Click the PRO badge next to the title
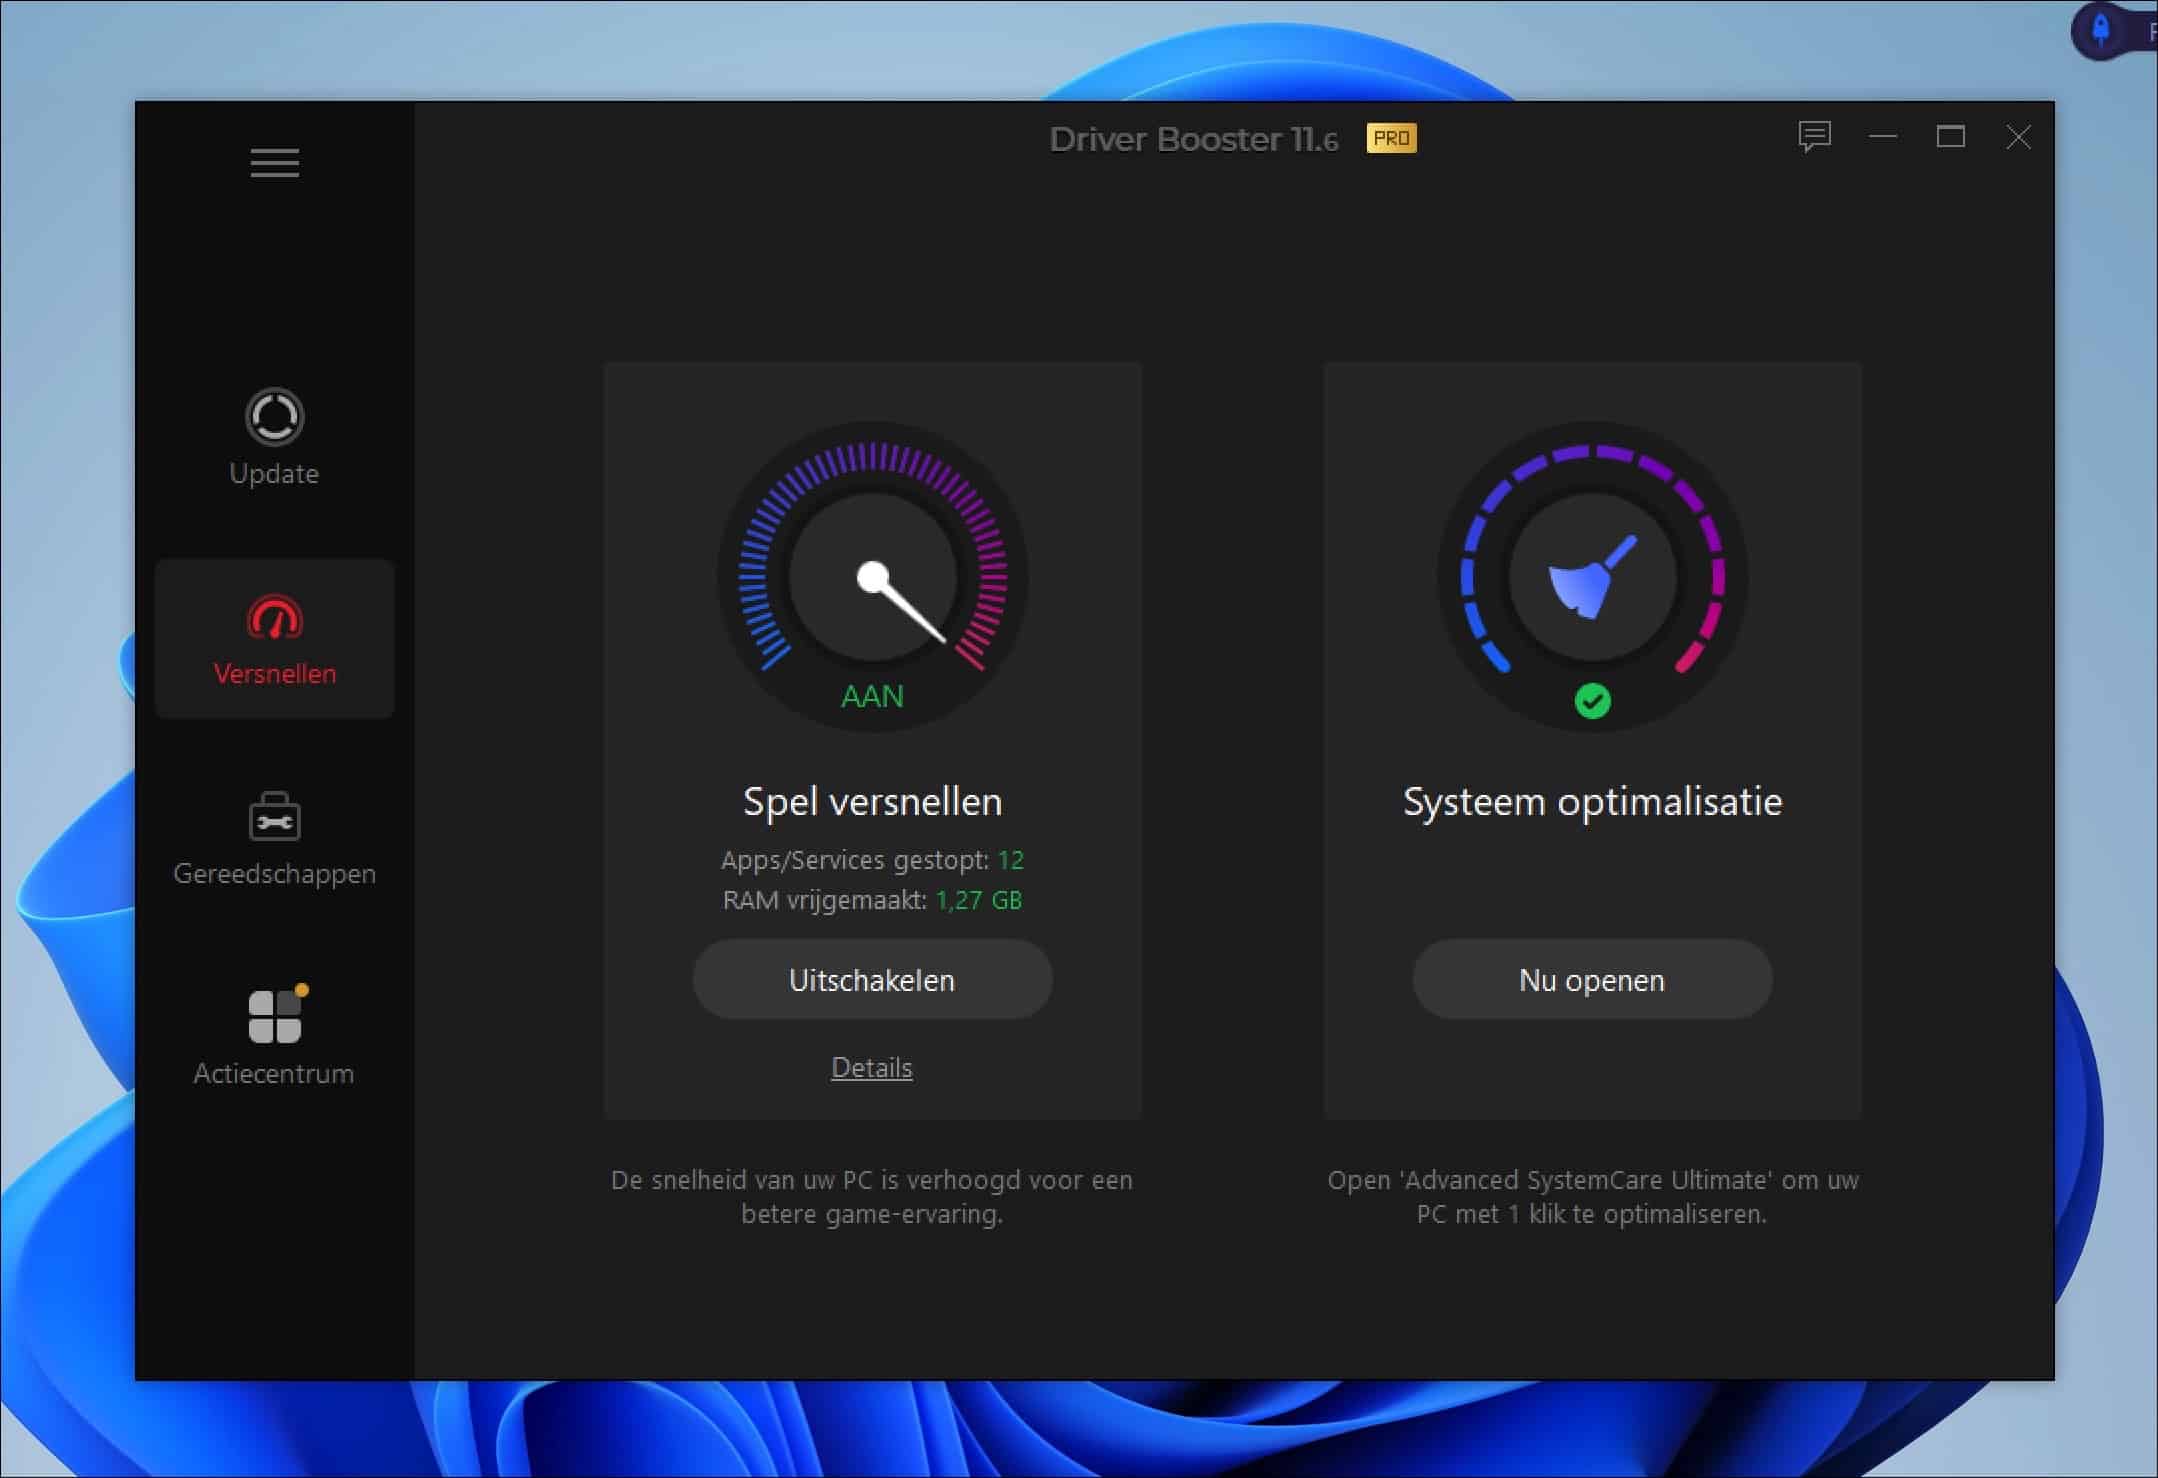Screen dimensions: 2158x1478 pos(1392,139)
